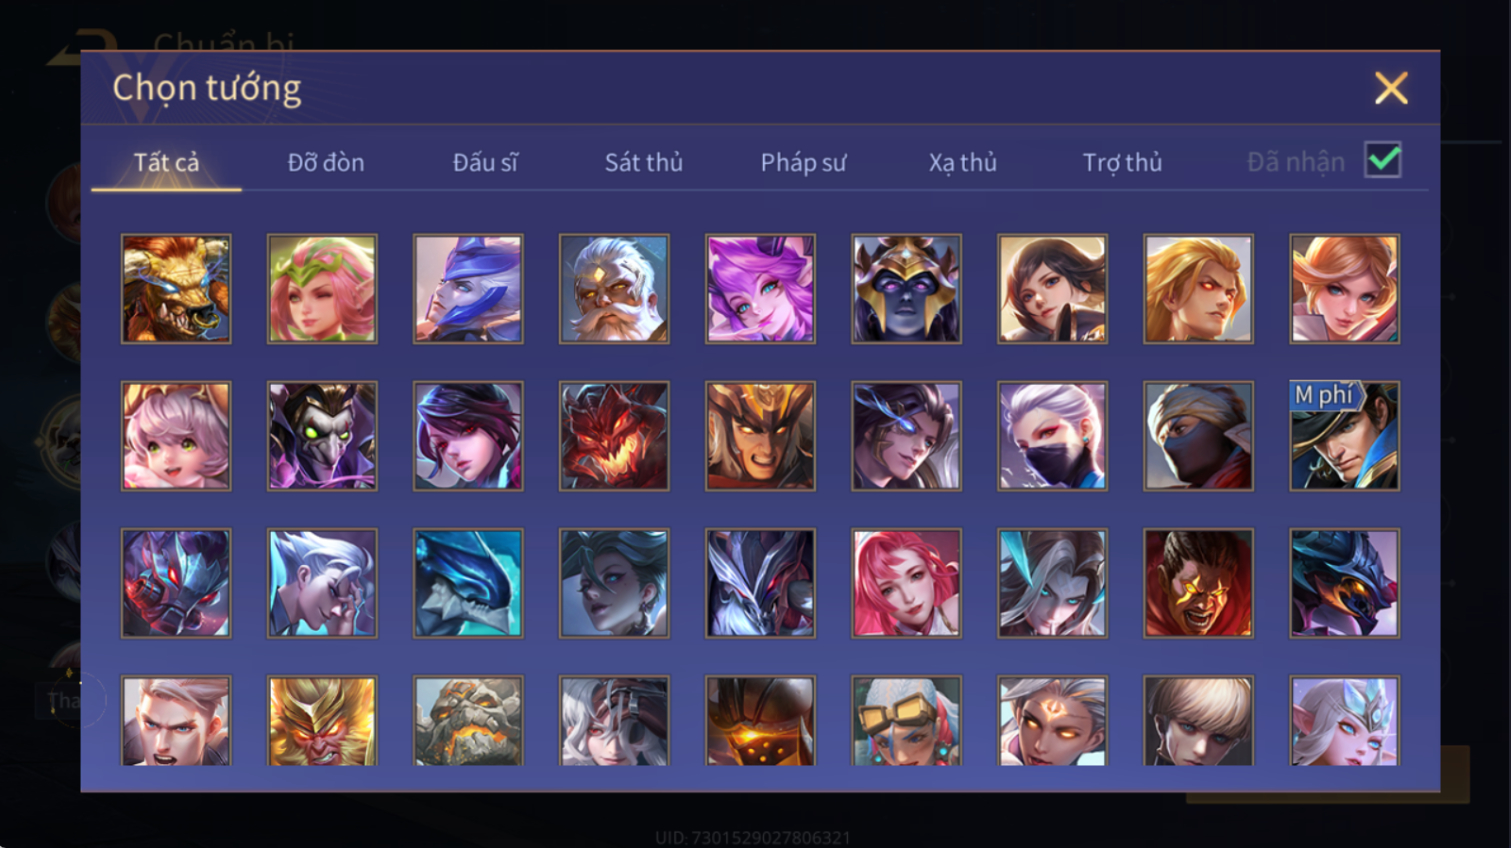Pick the masked white-haired ninja hero
1511x848 pixels.
coord(1052,436)
